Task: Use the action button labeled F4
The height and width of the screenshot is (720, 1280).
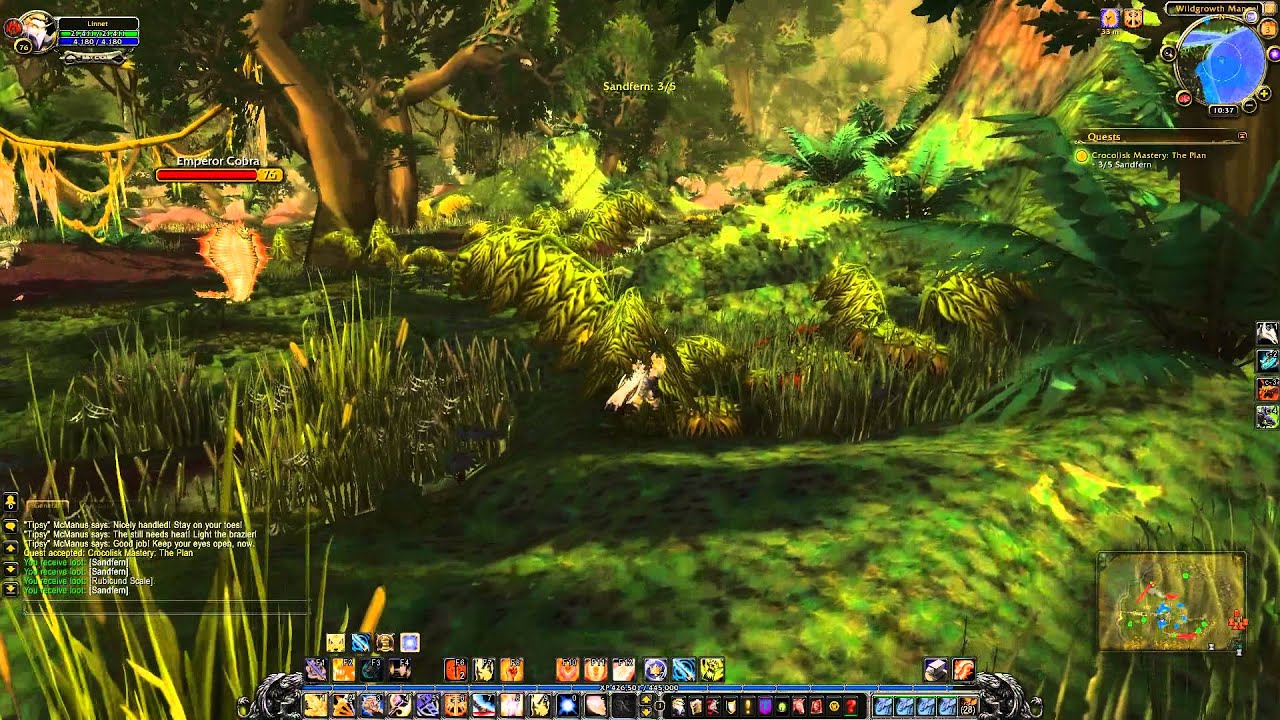Action: tap(399, 670)
